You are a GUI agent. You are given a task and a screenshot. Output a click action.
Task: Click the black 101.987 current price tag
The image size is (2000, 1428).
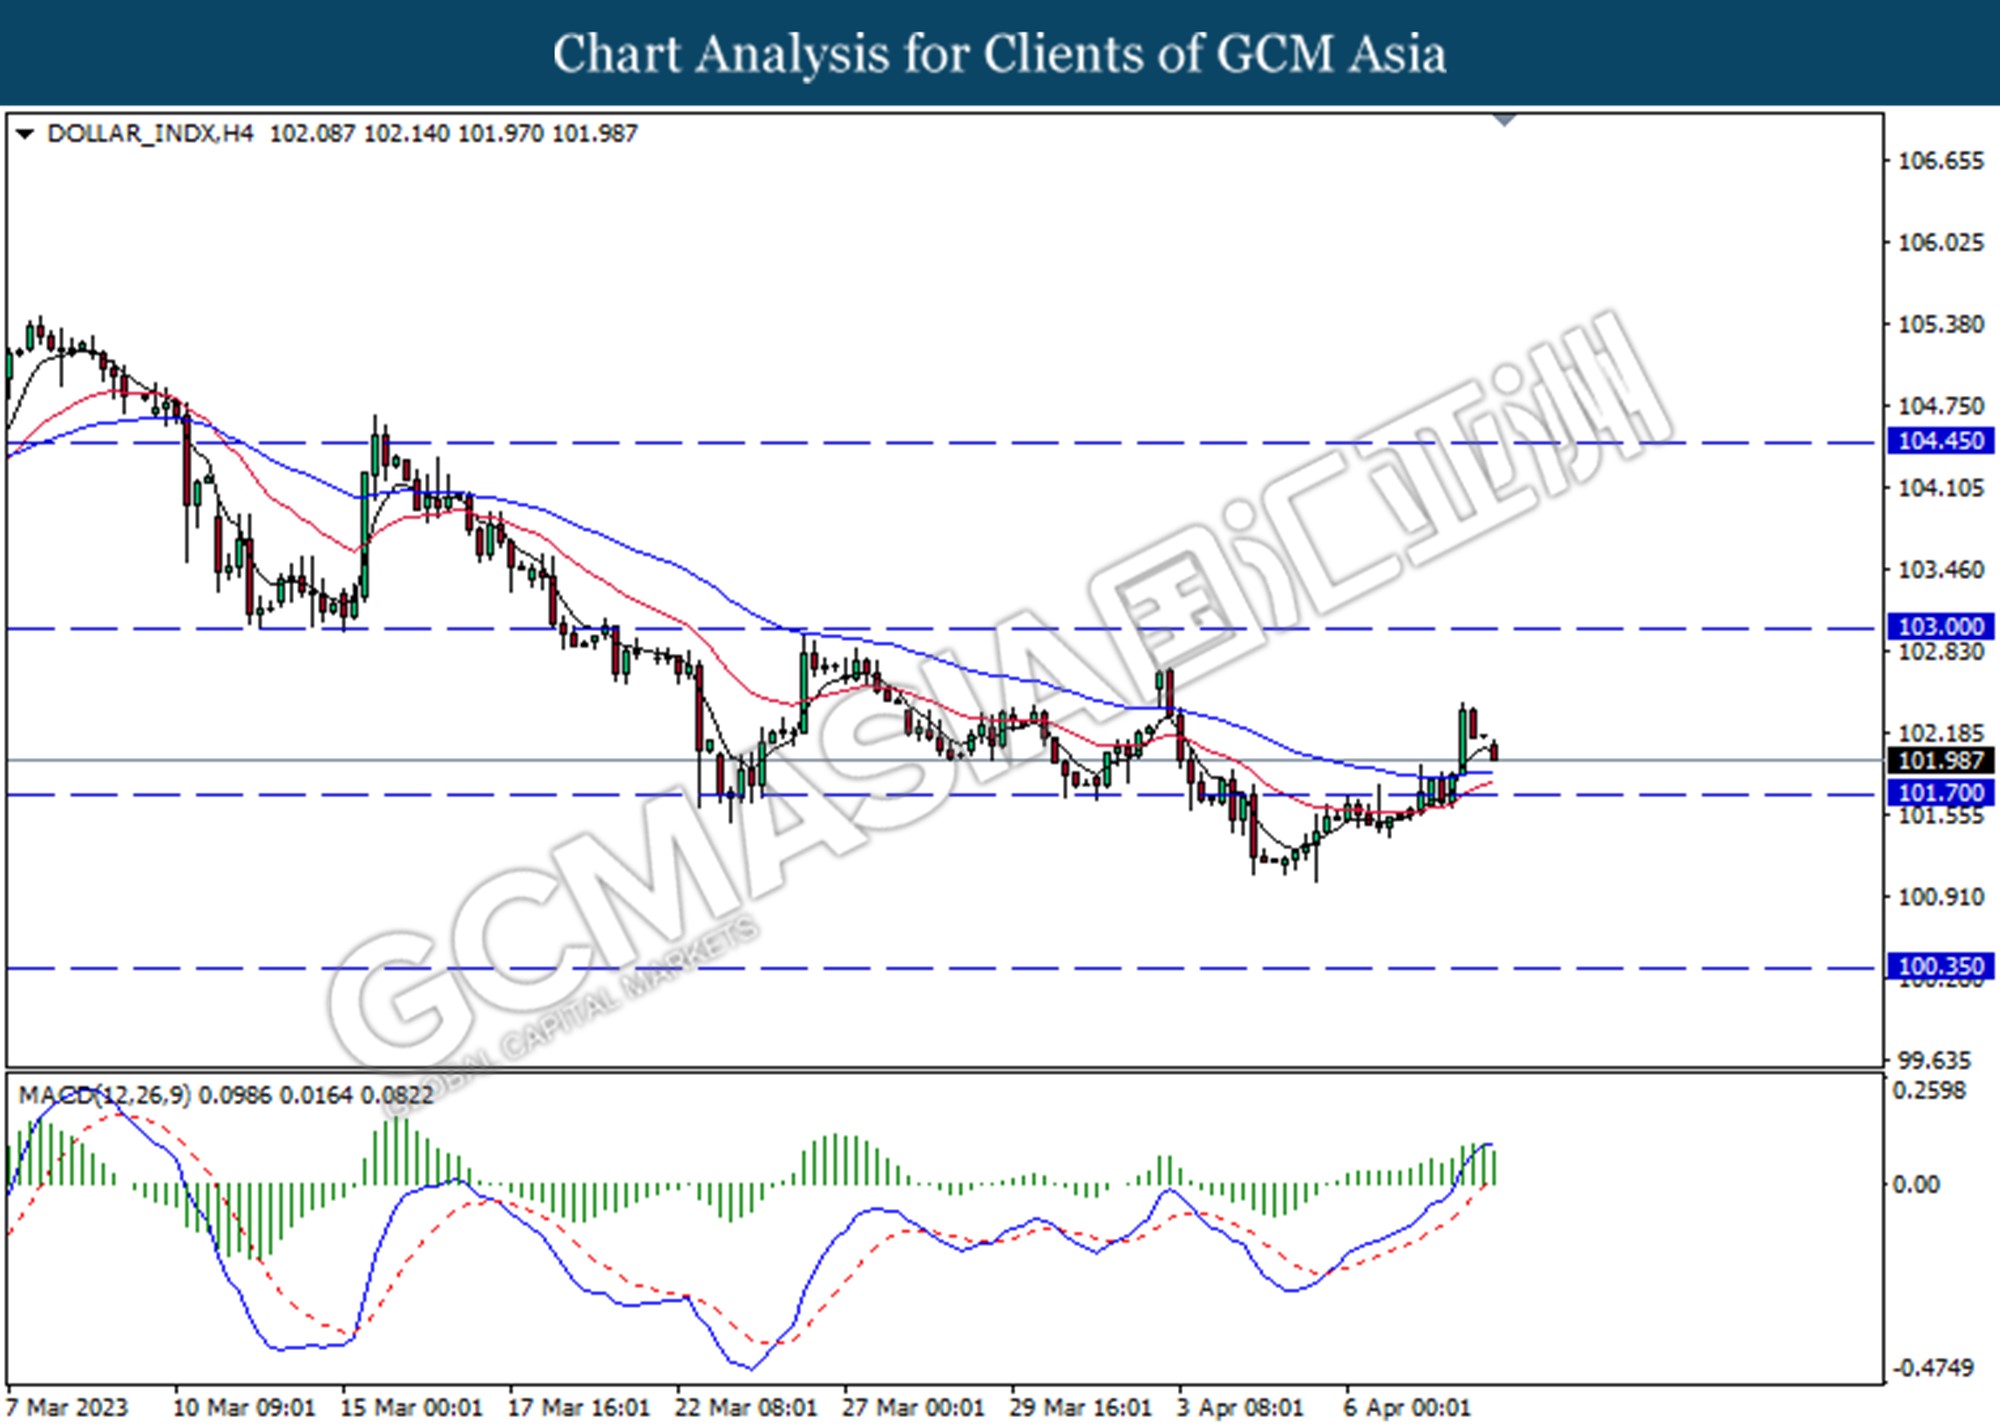(1940, 761)
